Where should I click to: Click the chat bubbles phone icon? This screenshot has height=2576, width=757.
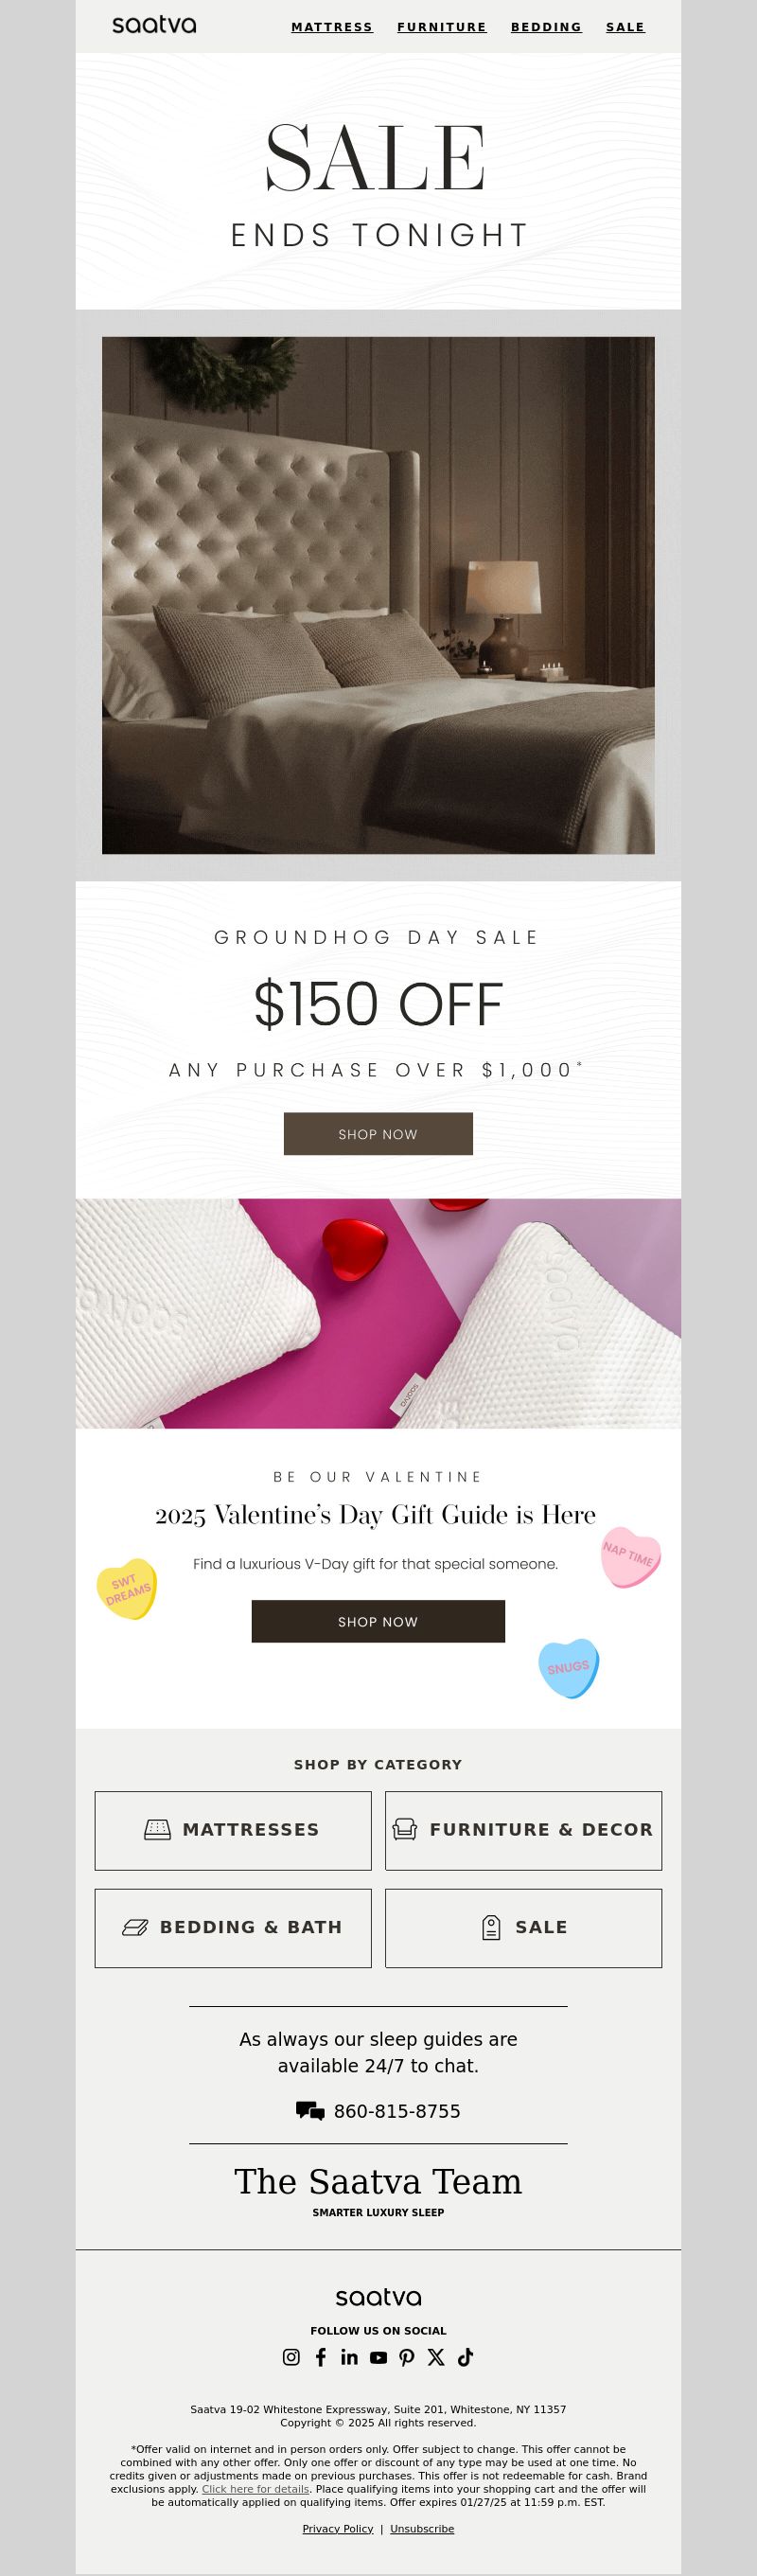(x=310, y=2111)
